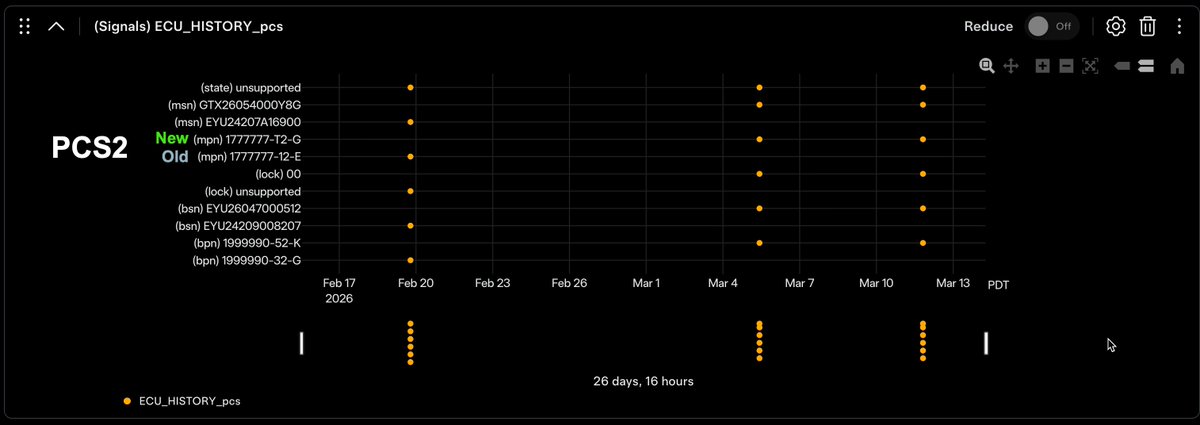
Task: Click the left range slider handle
Action: pyautogui.click(x=301, y=343)
